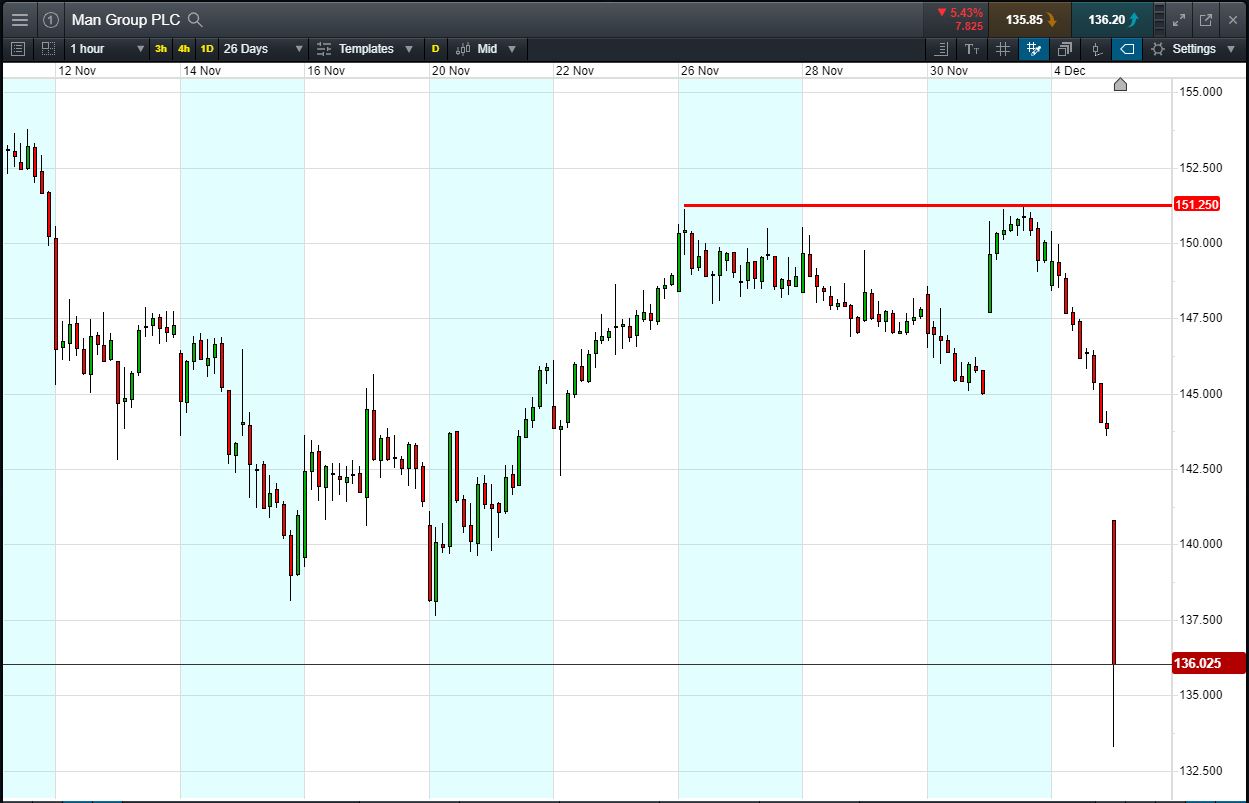
Task: Click the Man Group PLC title
Action: tap(126, 19)
